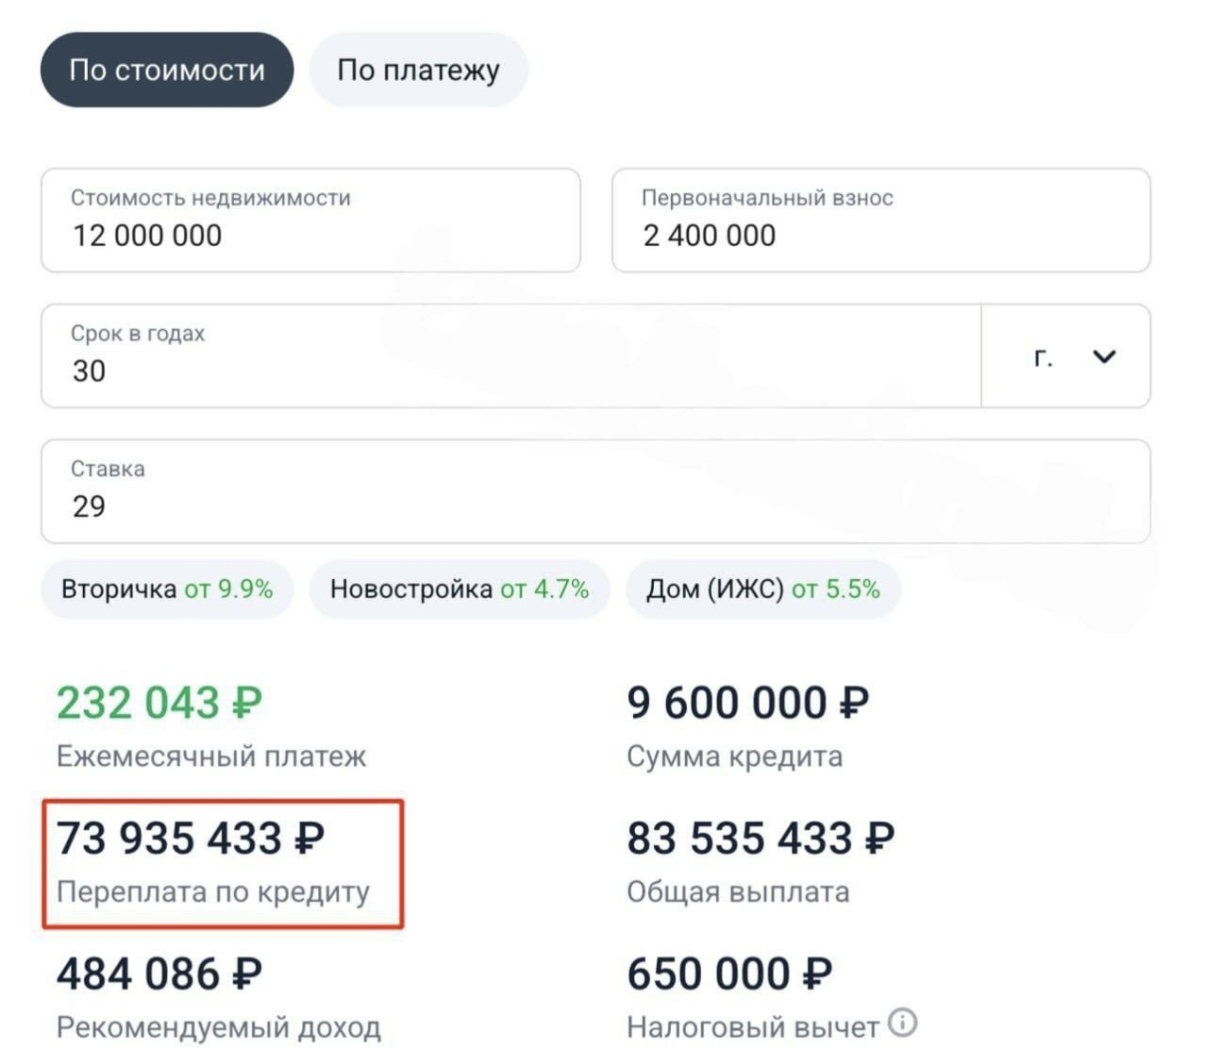Select the 'Вторичка от 9.9%' rate chip
This screenshot has width=1206, height=1064.
click(167, 589)
